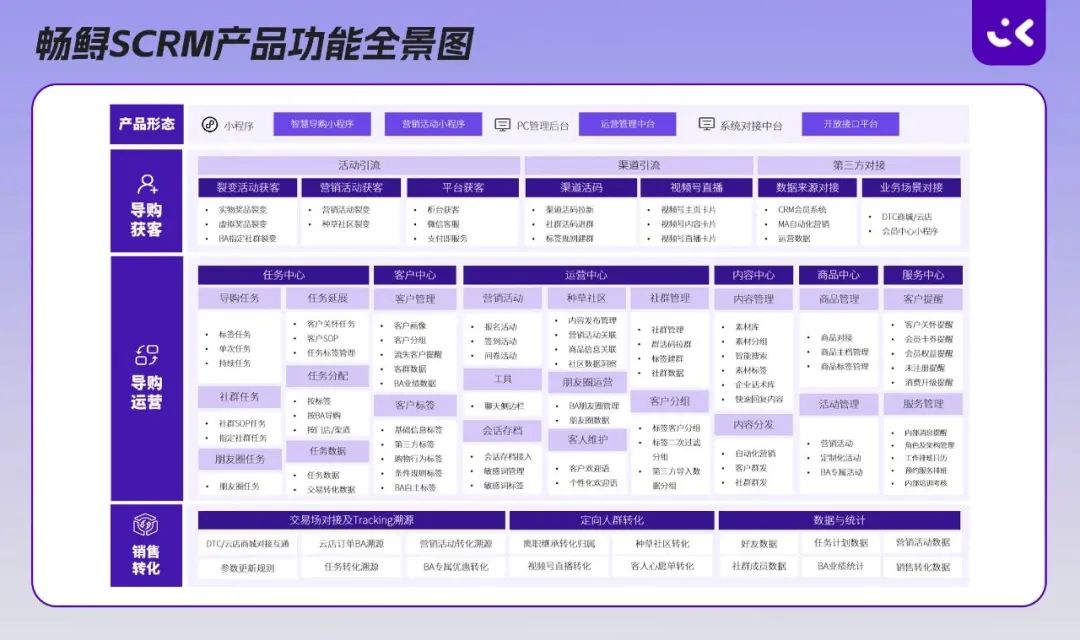Image resolution: width=1080 pixels, height=640 pixels.
Task: Select the 平台获客 header
Action: [x=463, y=187]
